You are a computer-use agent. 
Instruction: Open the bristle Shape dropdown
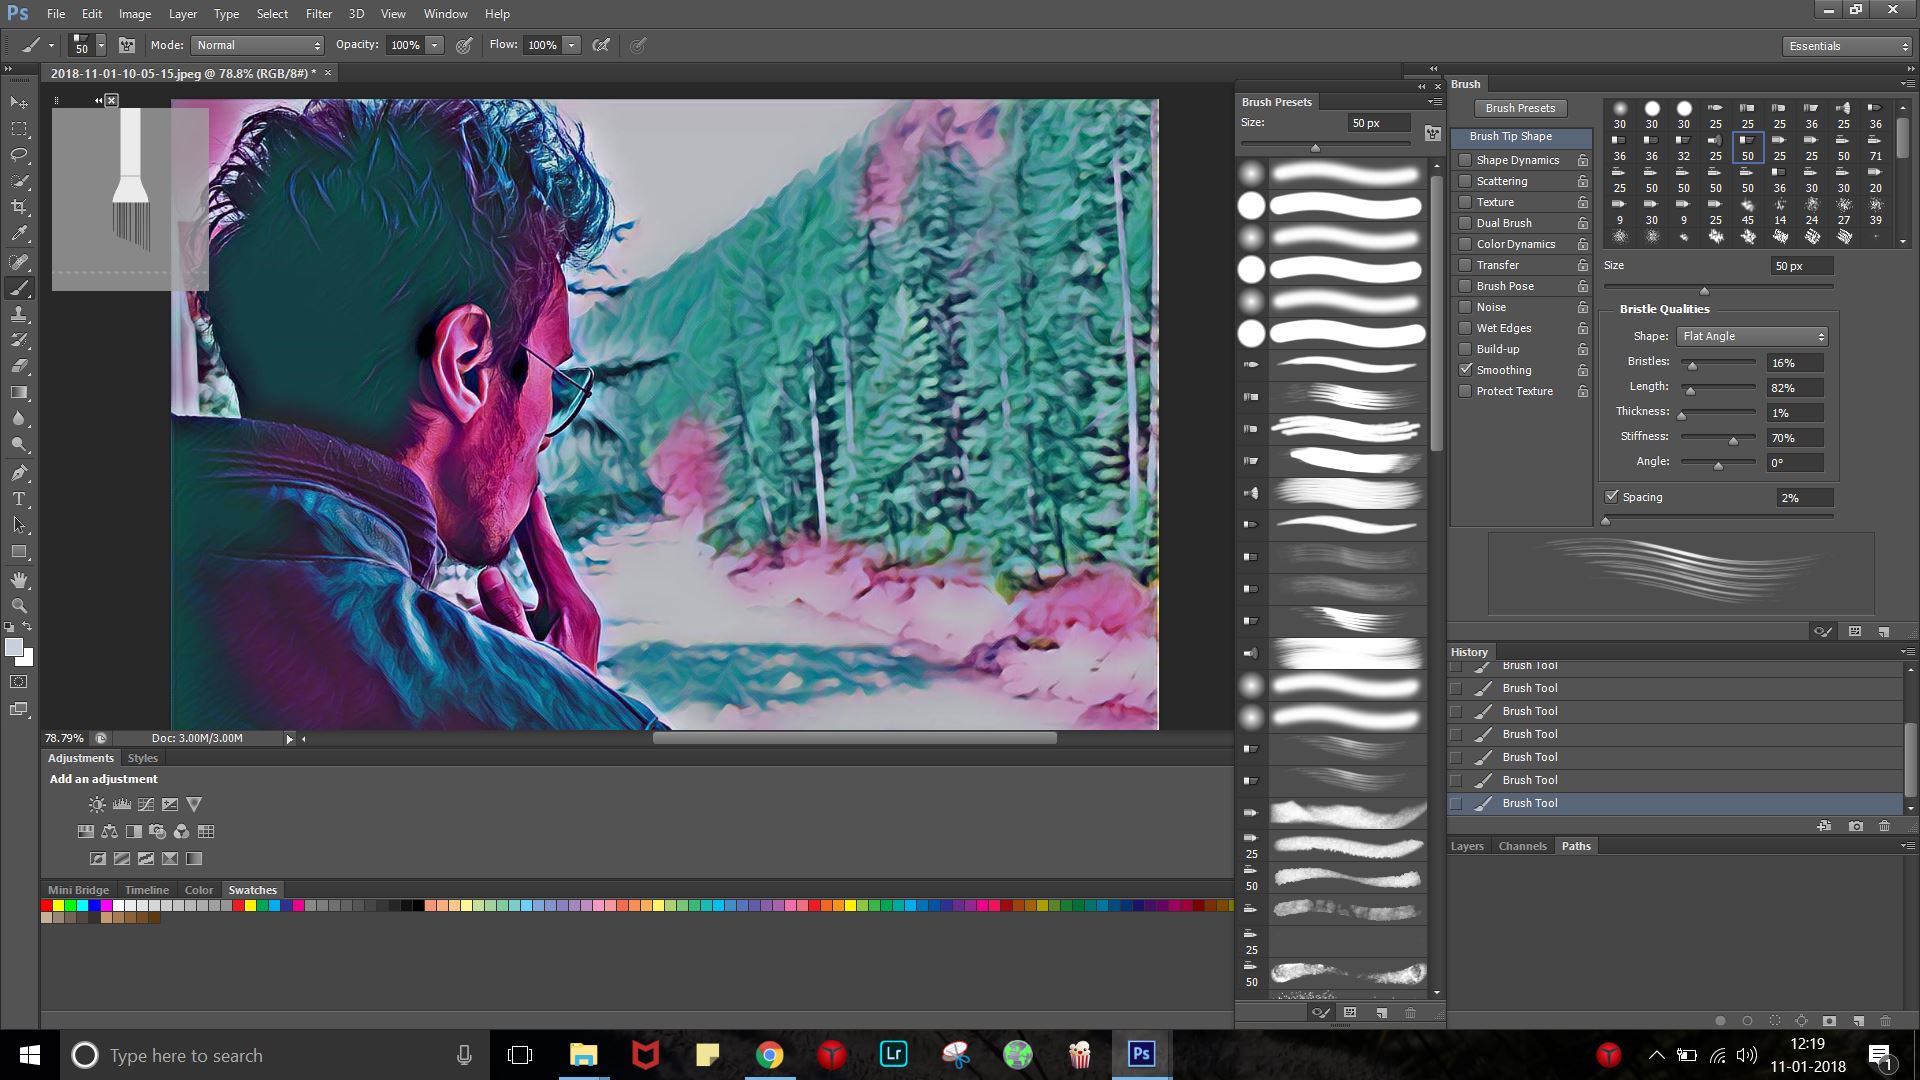(1753, 336)
